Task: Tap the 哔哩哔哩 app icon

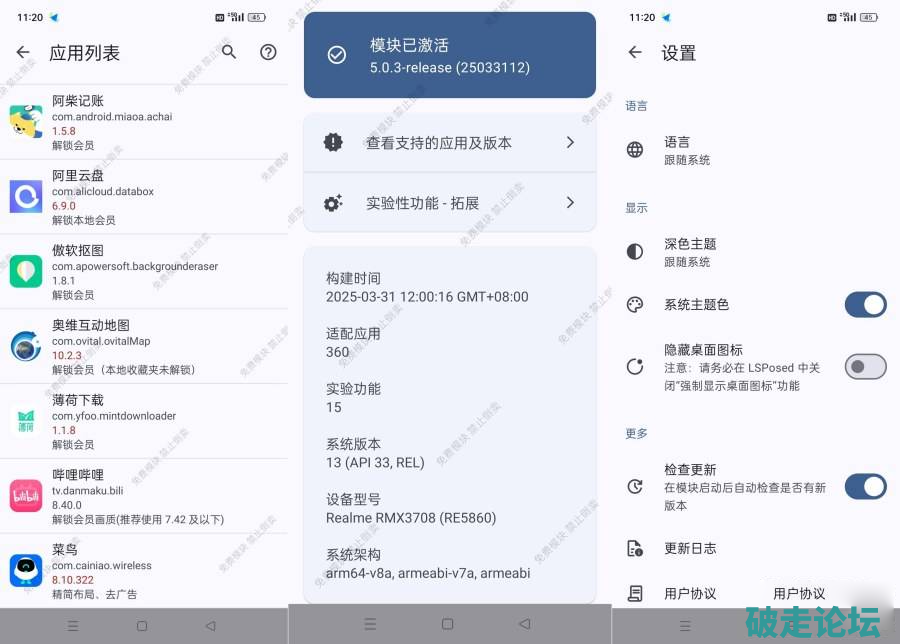Action: click(26, 496)
